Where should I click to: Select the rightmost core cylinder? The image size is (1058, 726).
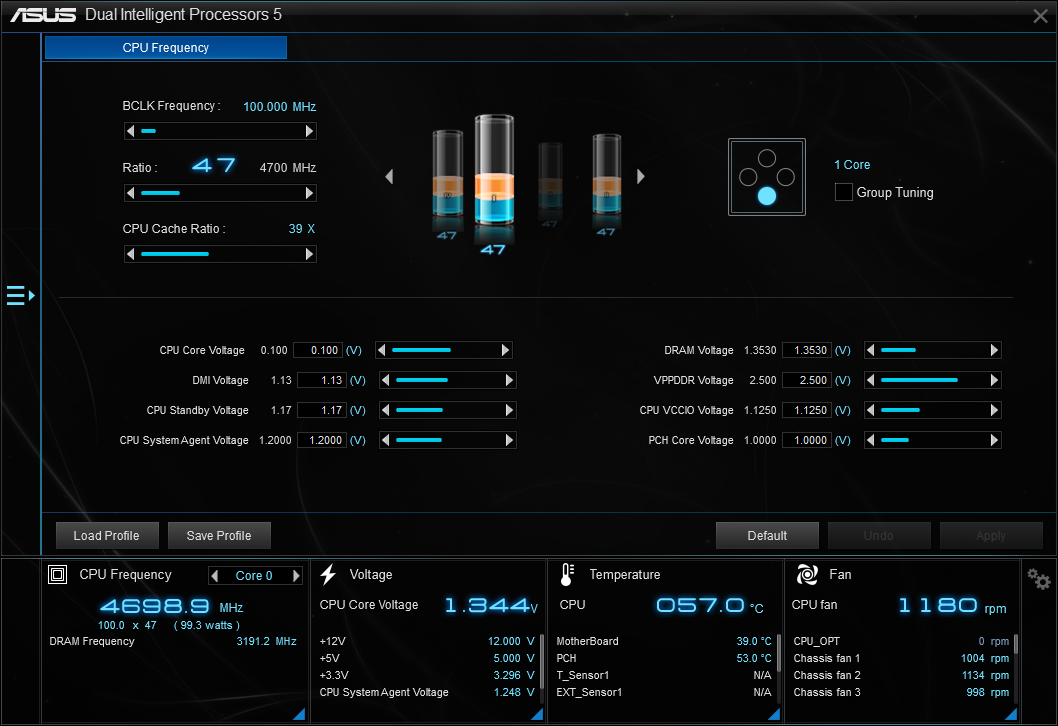pyautogui.click(x=607, y=174)
